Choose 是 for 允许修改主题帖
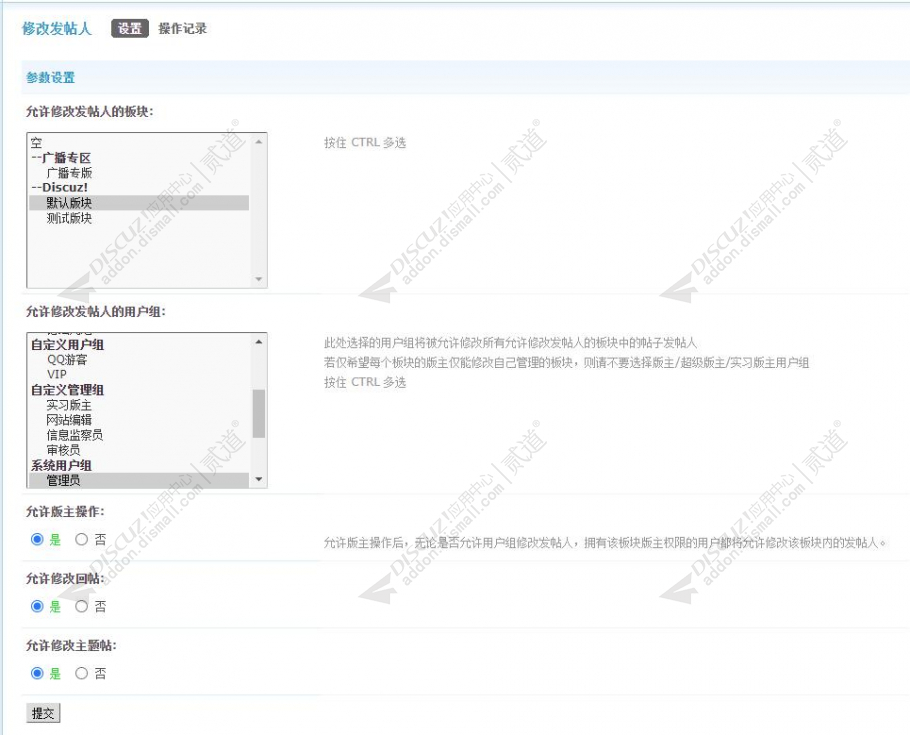Viewport: 910px width, 735px height. click(37, 673)
